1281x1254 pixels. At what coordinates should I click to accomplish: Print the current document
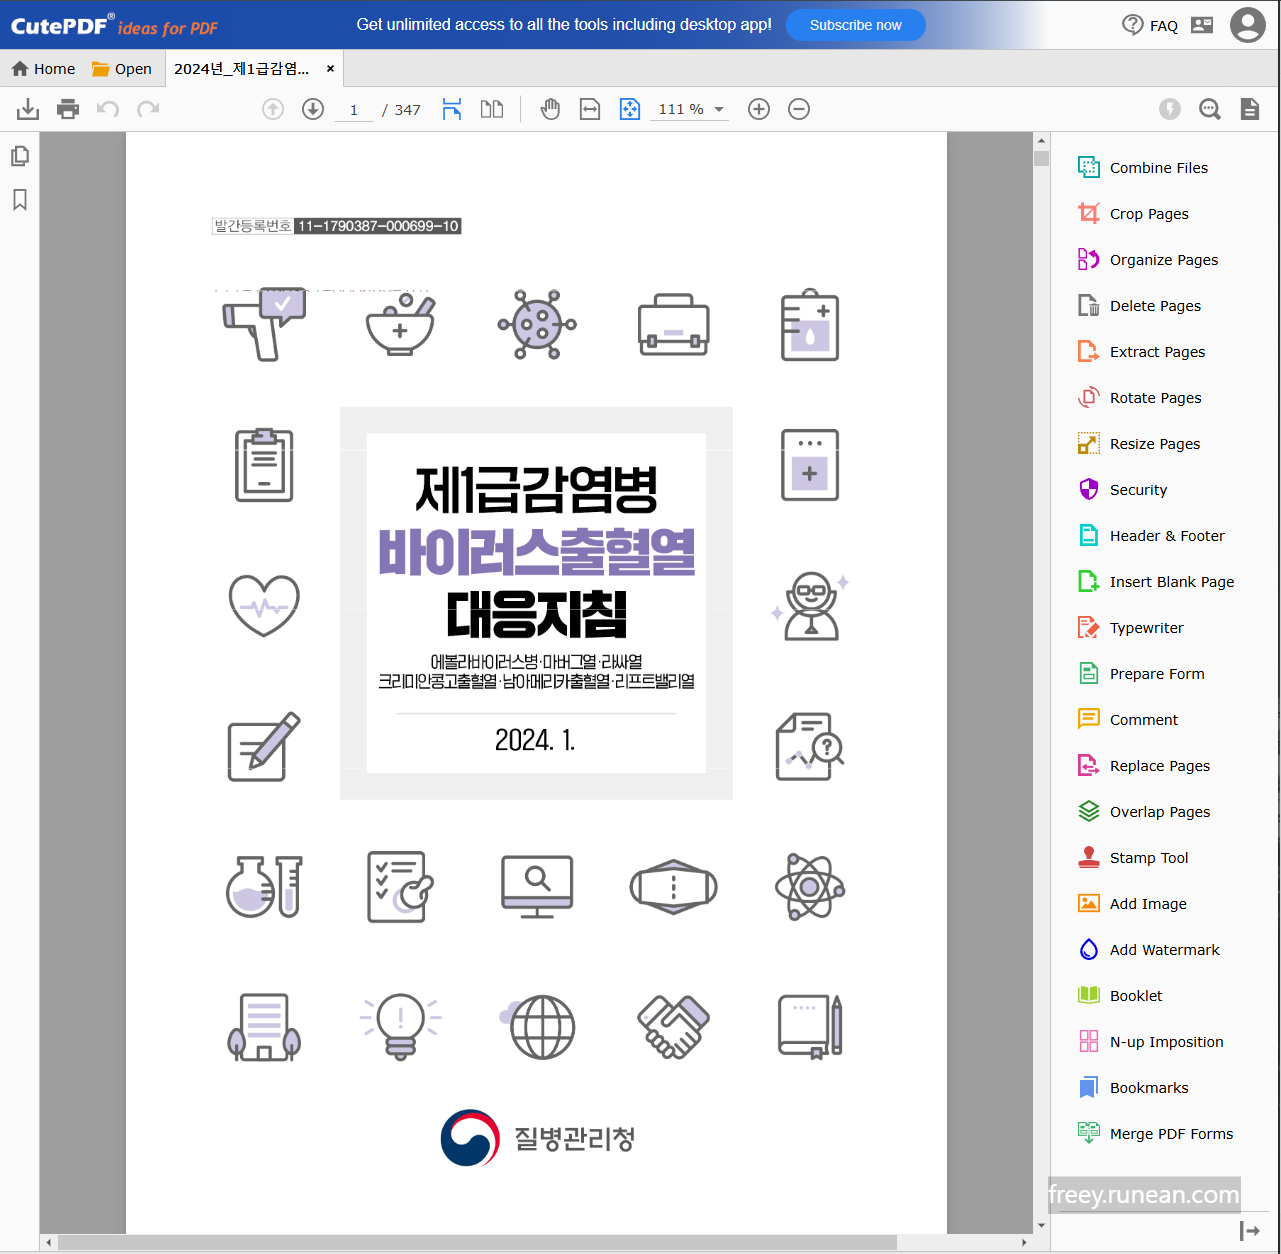click(67, 109)
